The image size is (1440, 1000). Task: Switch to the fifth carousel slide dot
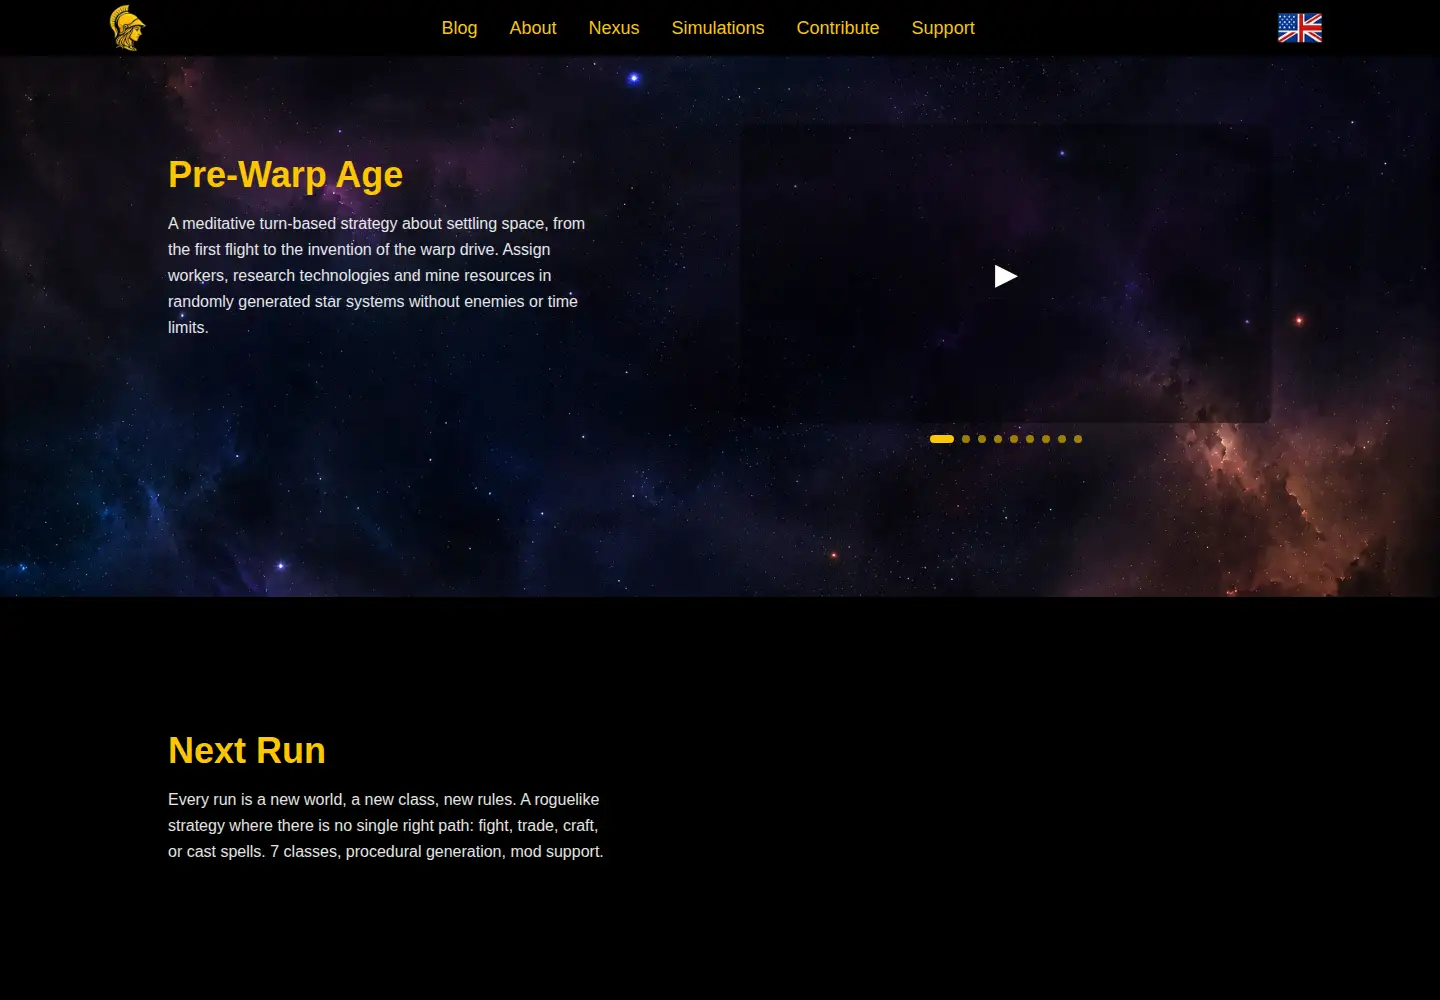pyautogui.click(x=1014, y=439)
